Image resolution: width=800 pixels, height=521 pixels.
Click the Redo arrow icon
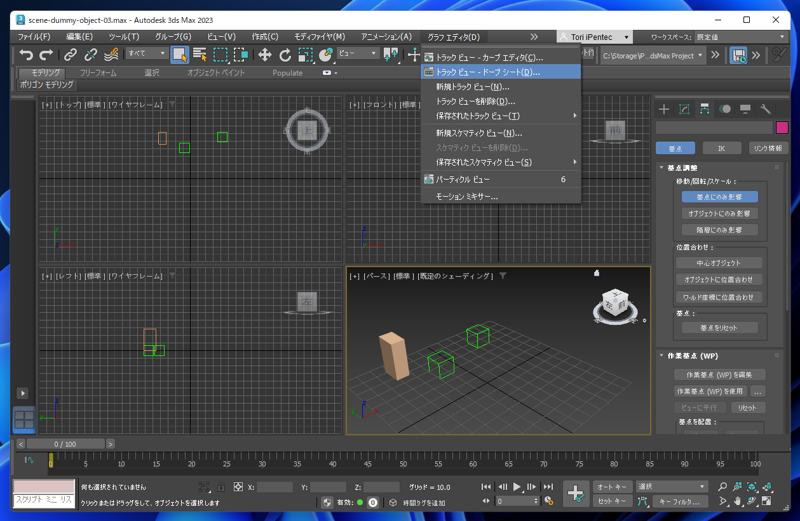tap(46, 55)
